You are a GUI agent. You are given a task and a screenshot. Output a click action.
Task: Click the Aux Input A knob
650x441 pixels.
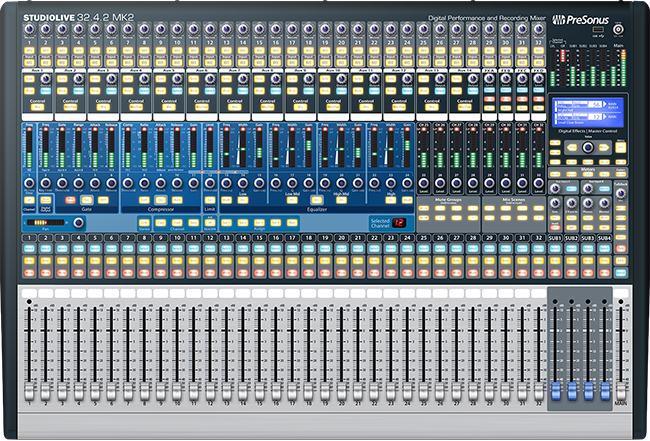click(555, 189)
